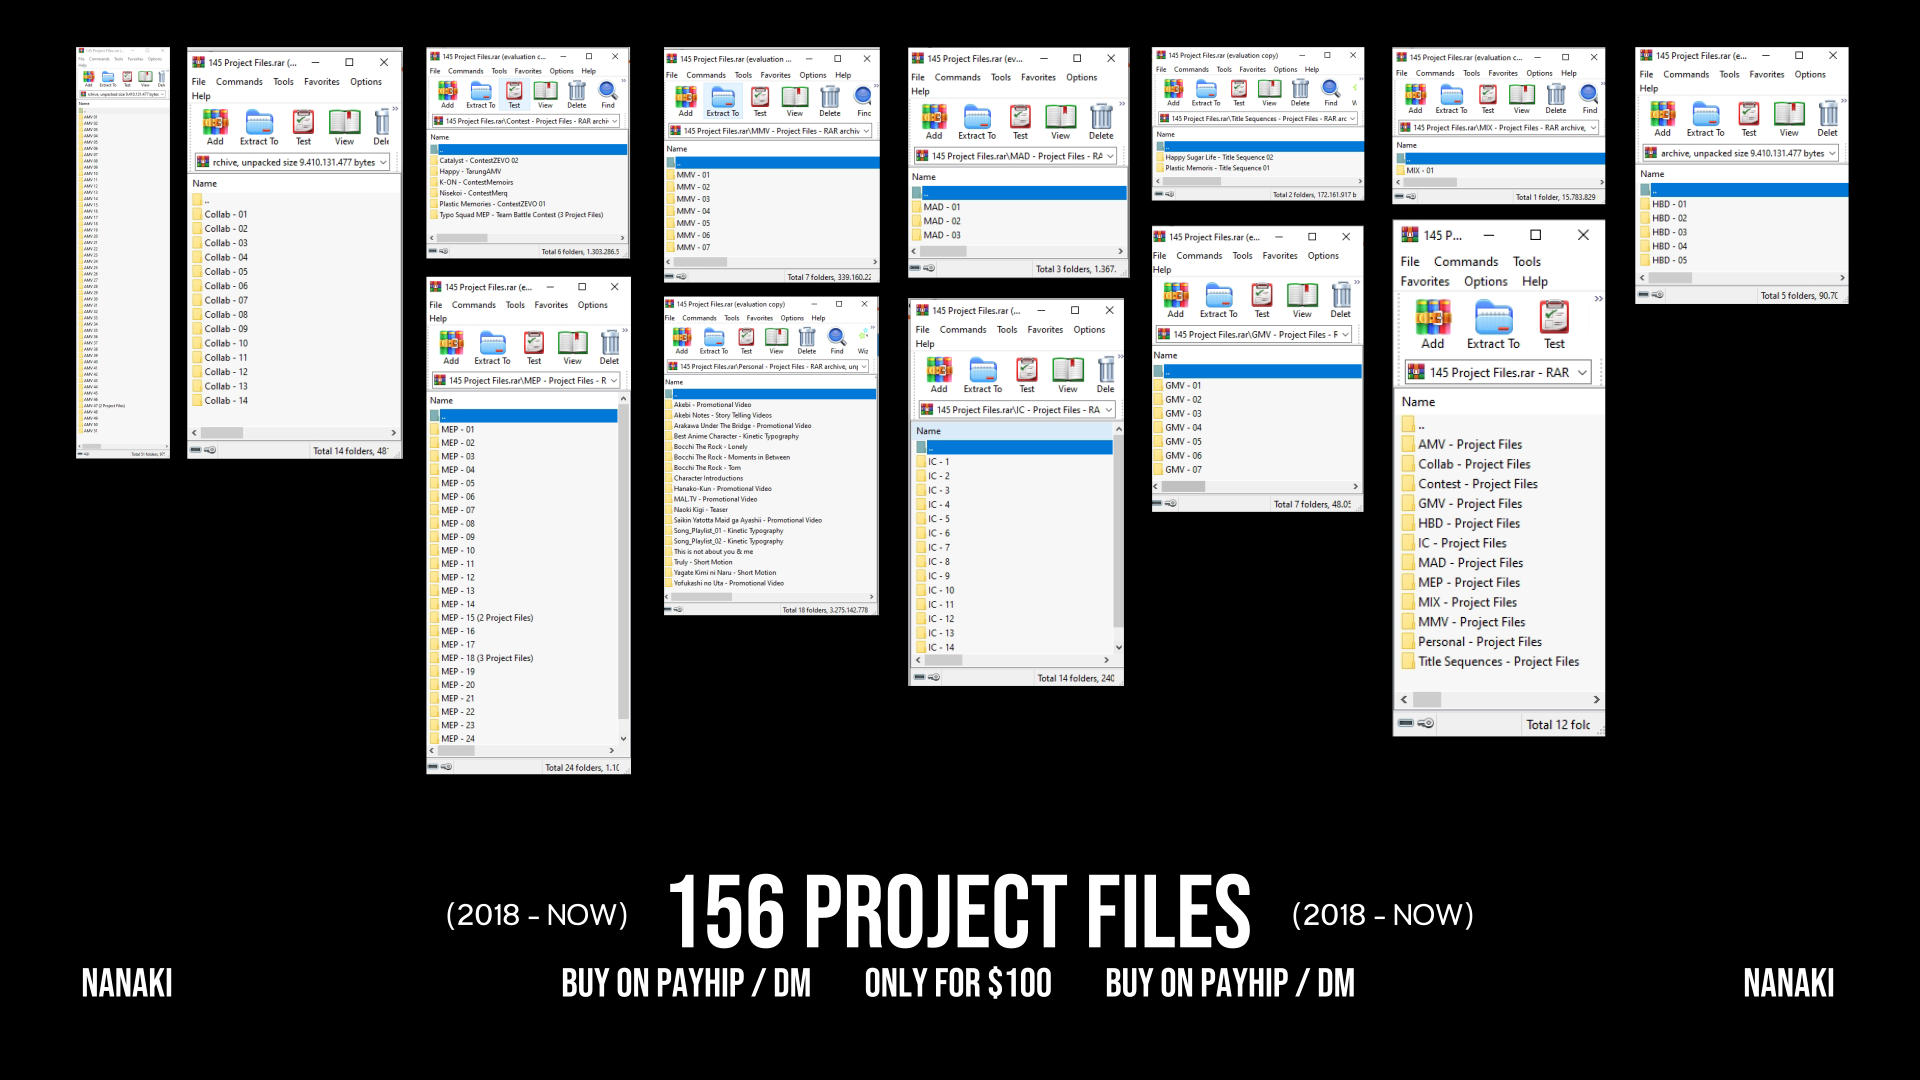Open path dropdown in the HBD - 01 window
1920x1080 pixels.
tap(1832, 153)
